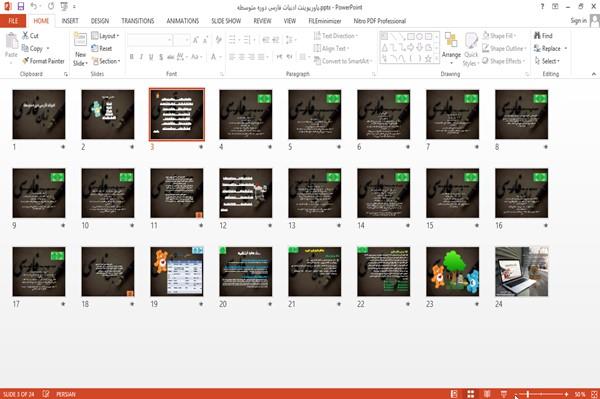Click the Undo arrow
The height and width of the screenshot is (399, 600).
(34, 6)
